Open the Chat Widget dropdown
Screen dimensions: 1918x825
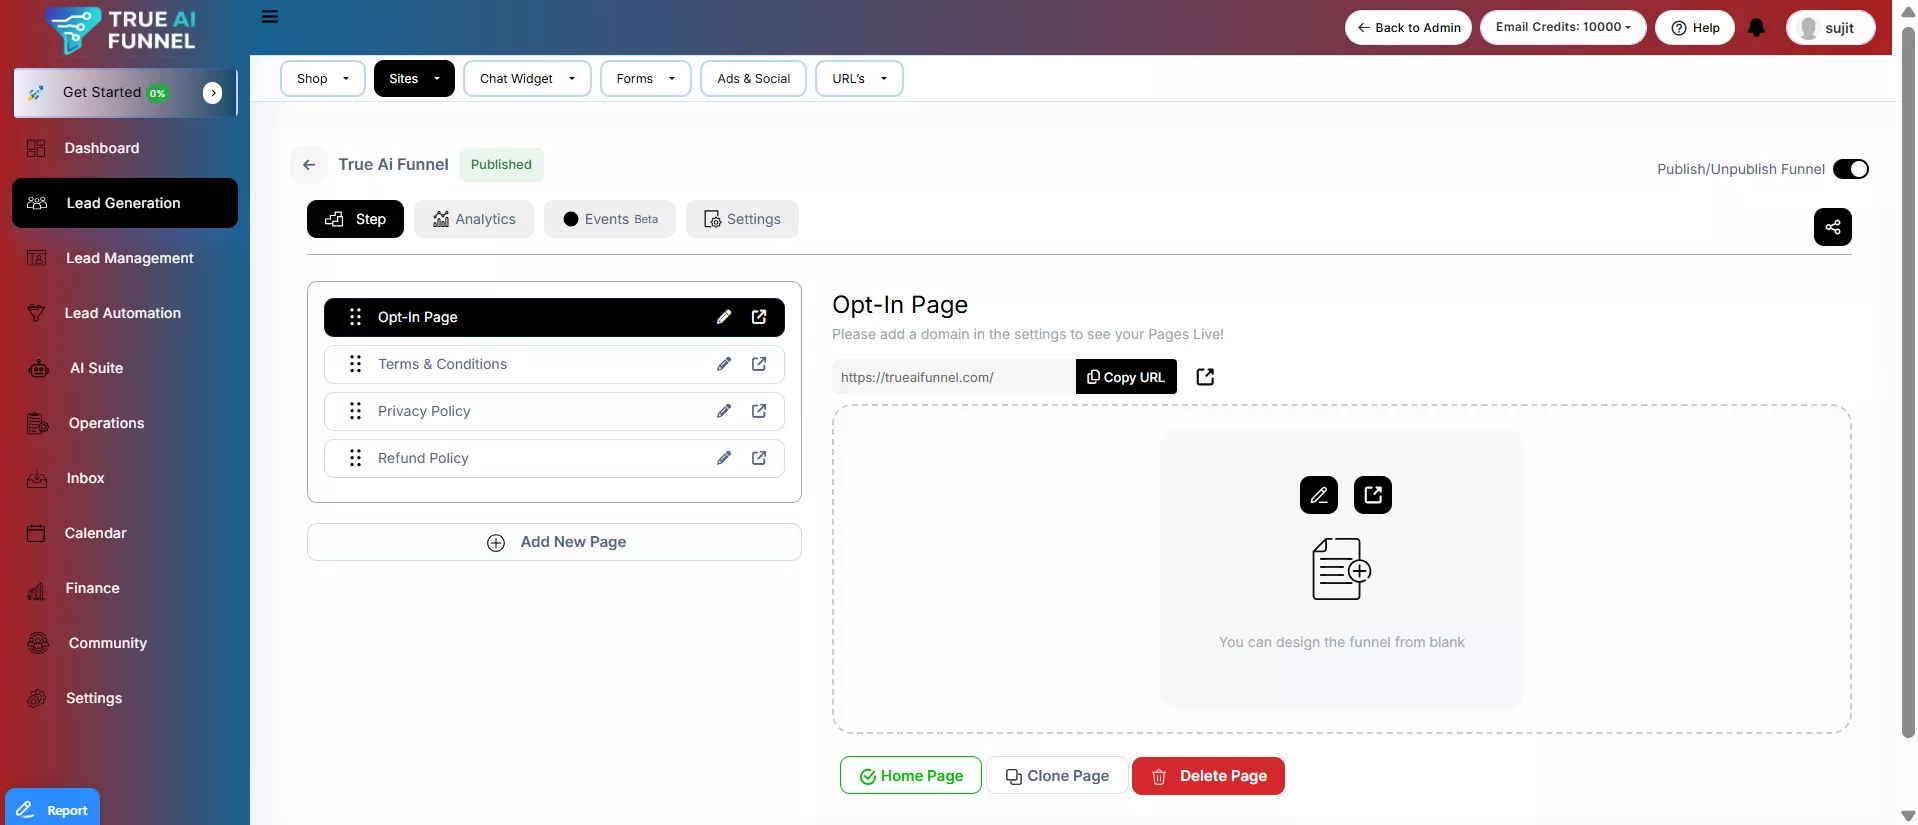coord(527,79)
